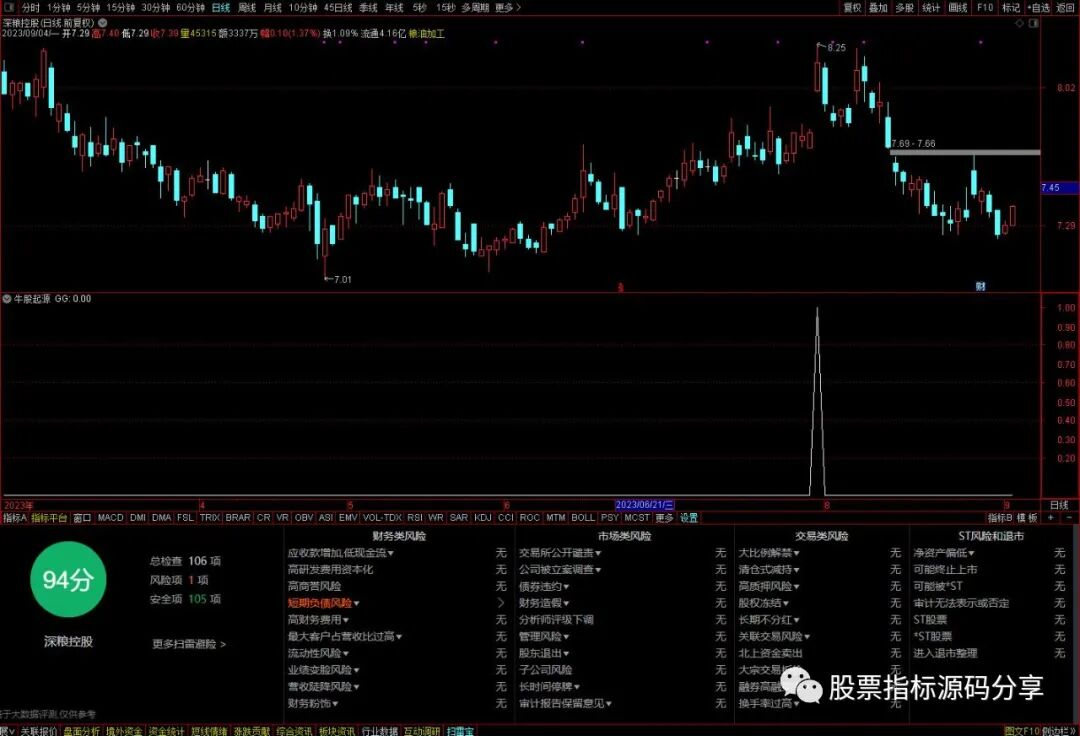Click the 日线 label on time axis
1080x736 pixels.
point(1059,505)
